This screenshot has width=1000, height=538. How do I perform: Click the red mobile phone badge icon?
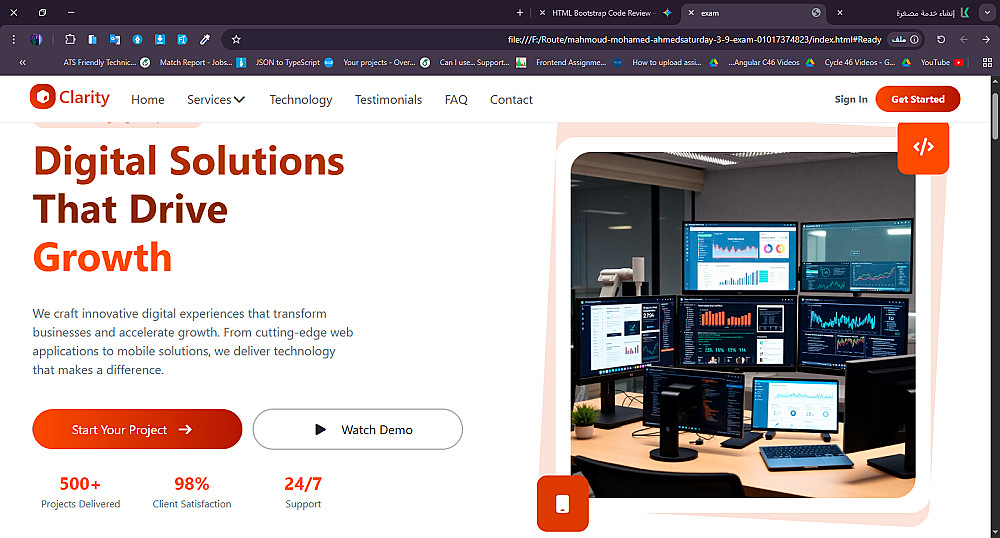[x=562, y=504]
